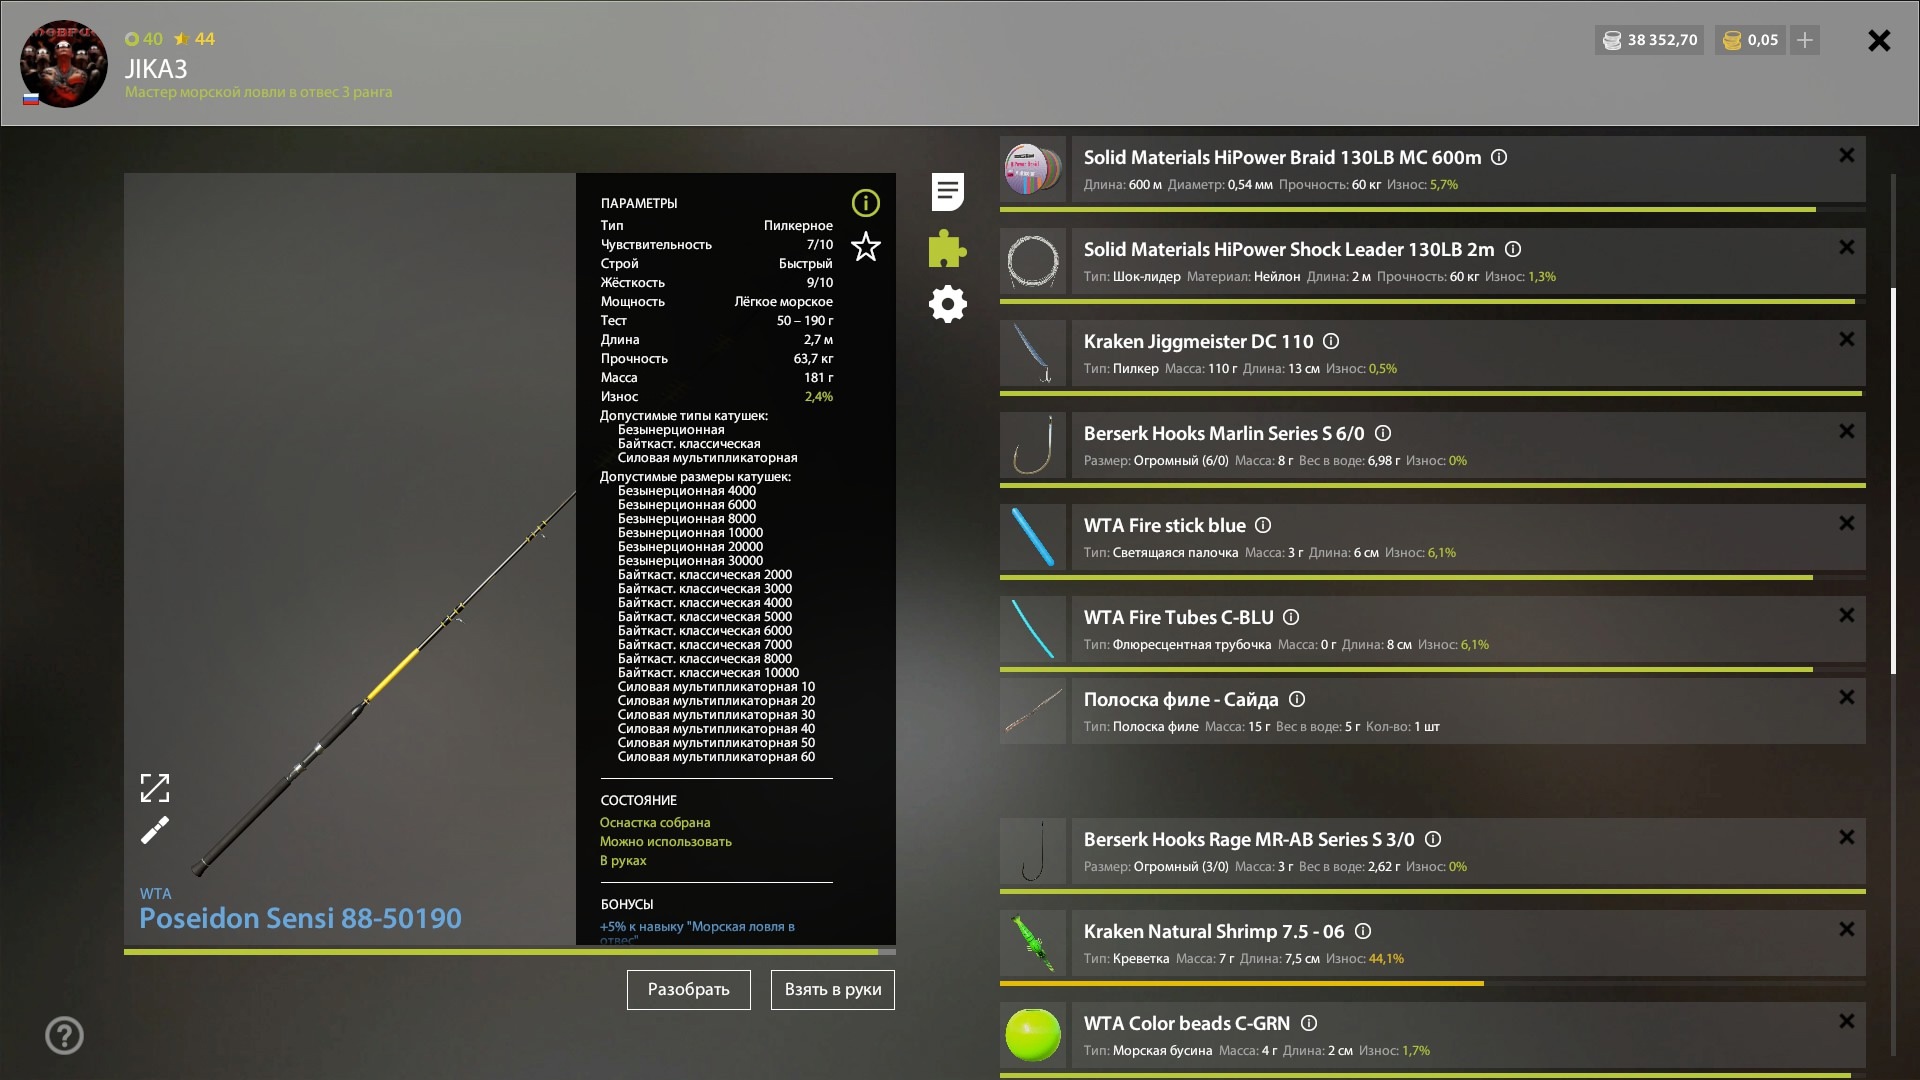Open the help question mark icon

(64, 1035)
